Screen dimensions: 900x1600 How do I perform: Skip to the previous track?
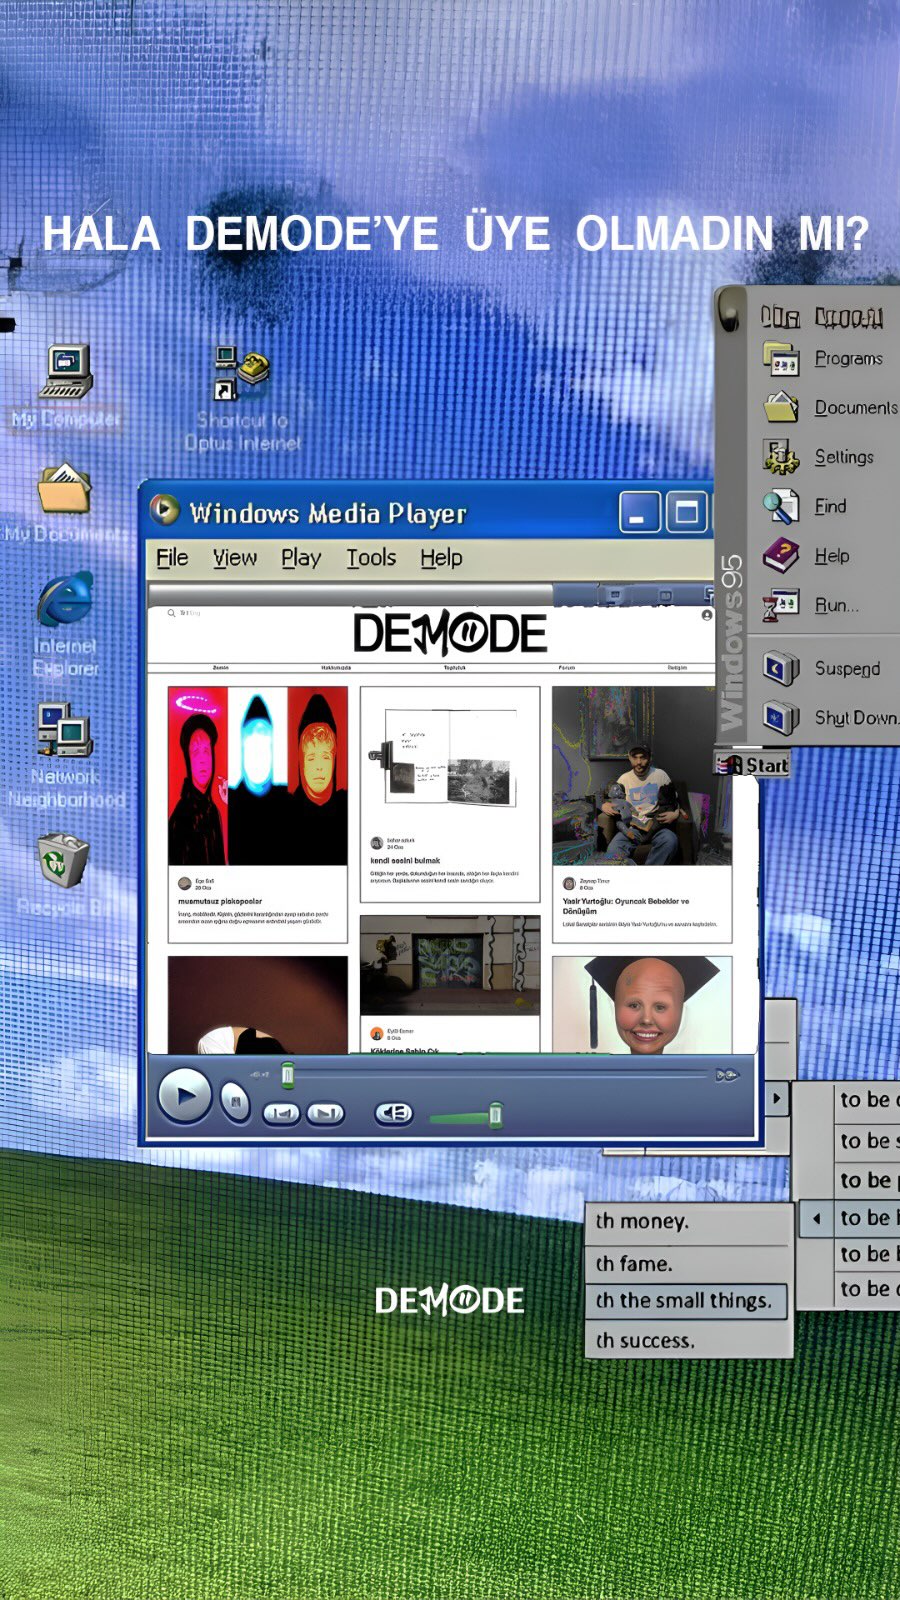click(x=281, y=1113)
